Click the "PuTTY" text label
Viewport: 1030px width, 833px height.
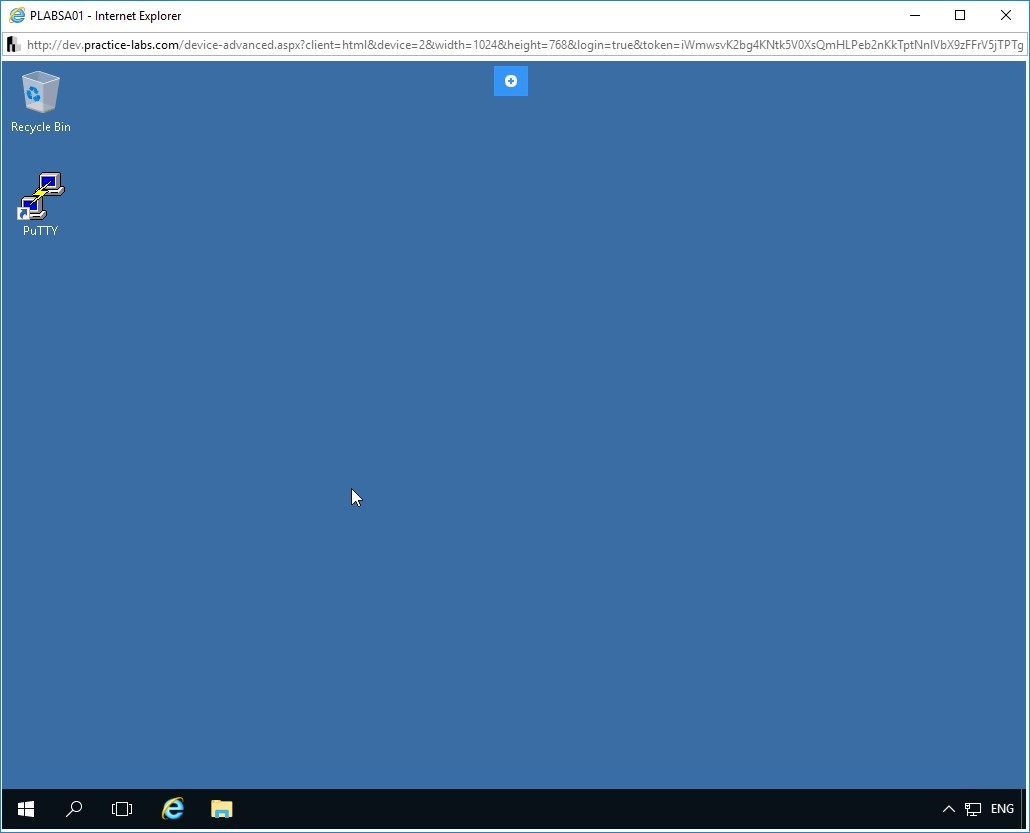[x=40, y=231]
